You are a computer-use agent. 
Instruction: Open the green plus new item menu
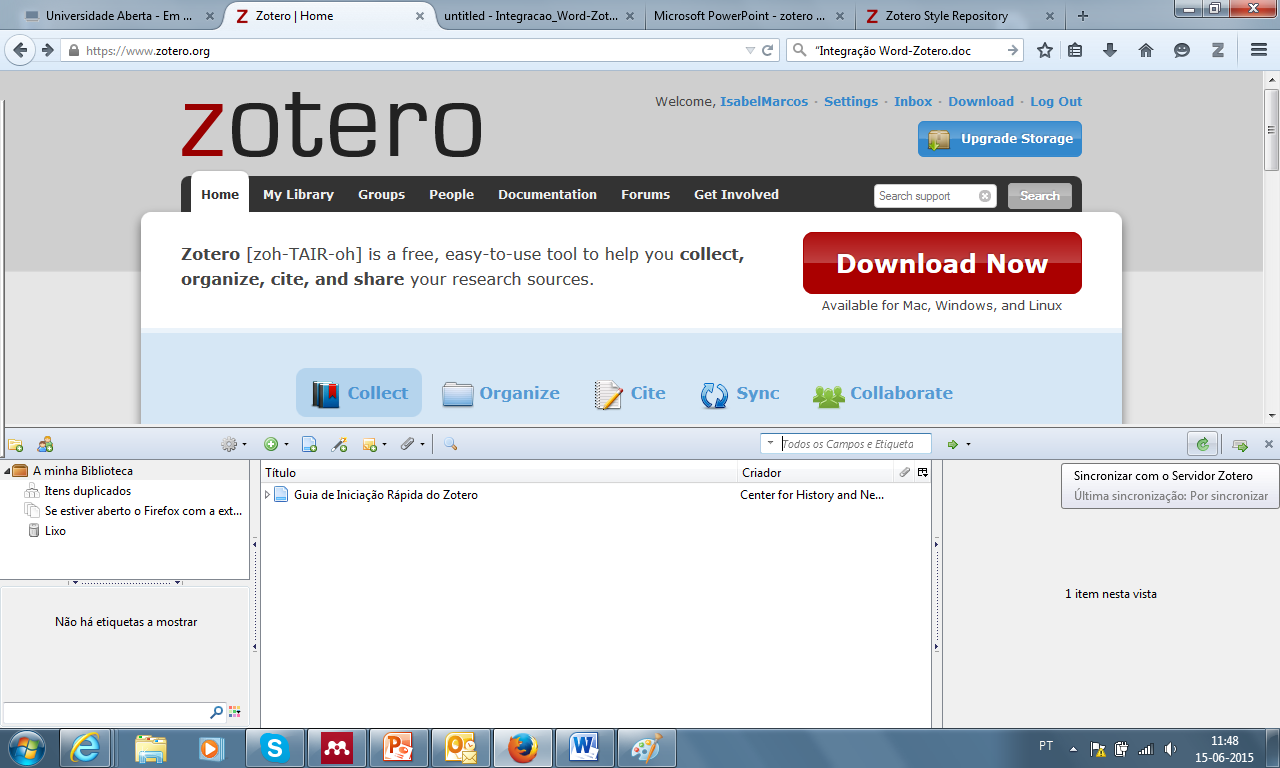coord(276,444)
